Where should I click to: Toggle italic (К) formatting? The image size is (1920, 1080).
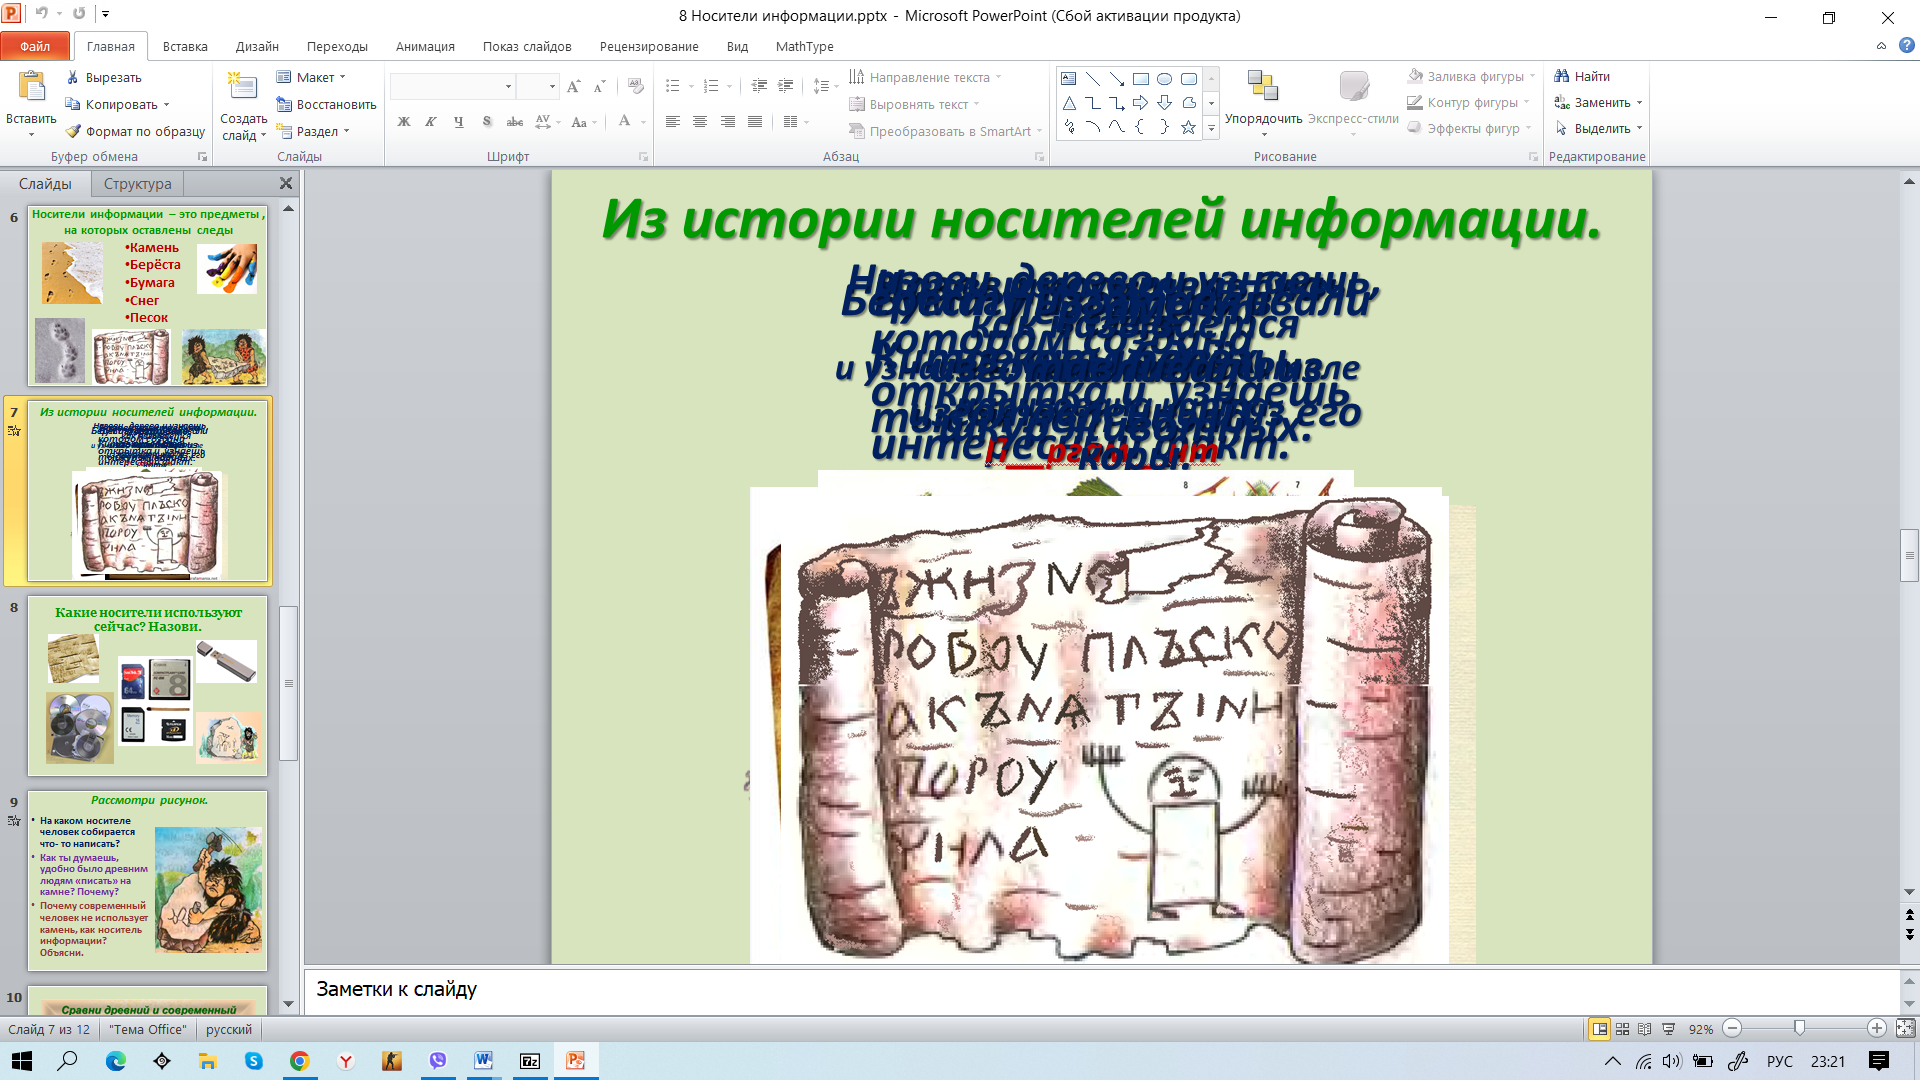[x=431, y=122]
